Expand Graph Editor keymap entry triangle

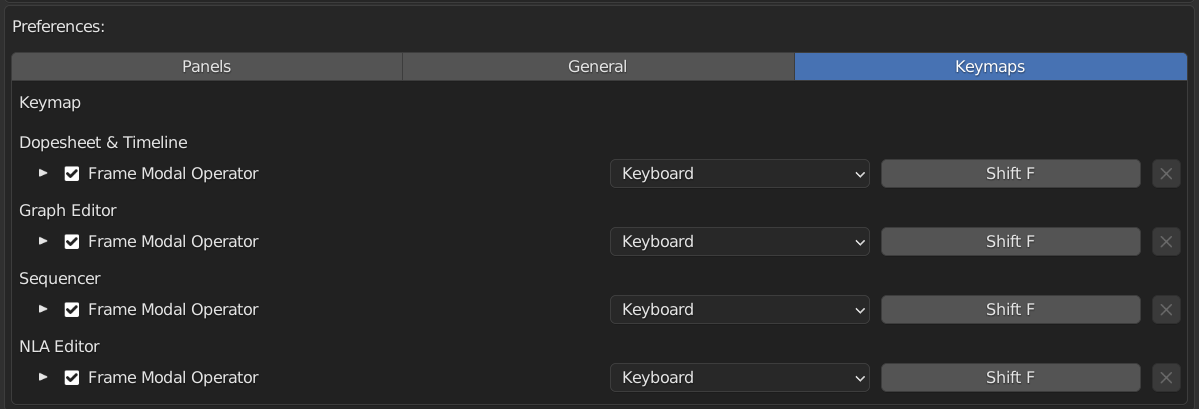[44, 242]
